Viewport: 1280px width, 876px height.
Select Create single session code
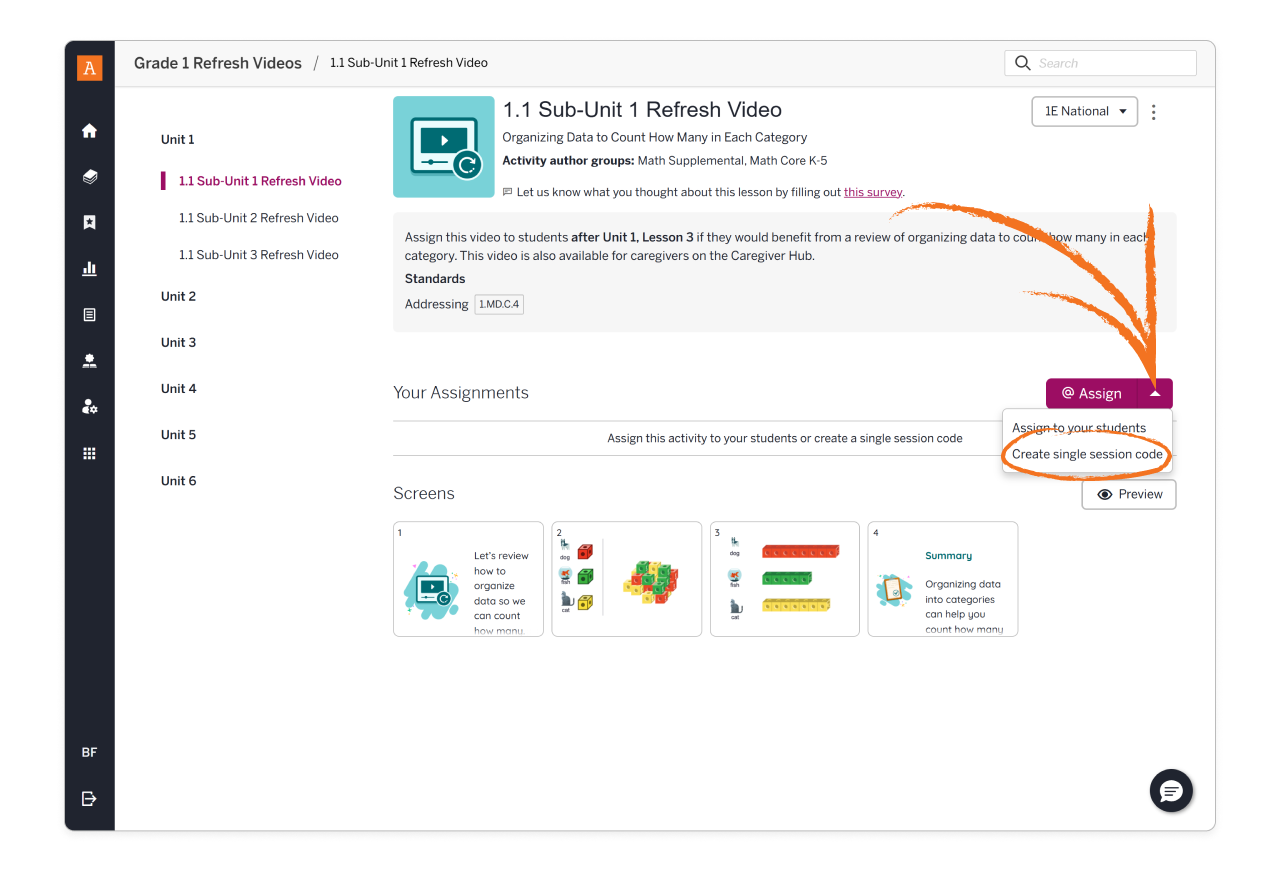(1086, 454)
